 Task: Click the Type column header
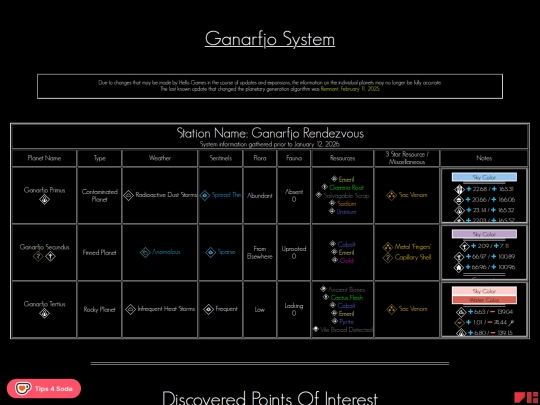click(100, 158)
